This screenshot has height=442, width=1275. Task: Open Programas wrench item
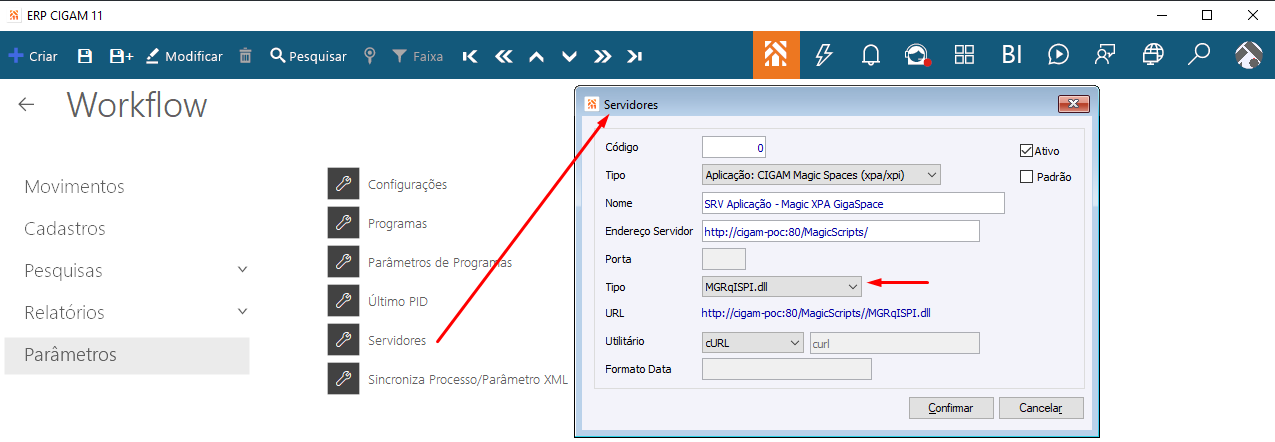click(x=378, y=223)
